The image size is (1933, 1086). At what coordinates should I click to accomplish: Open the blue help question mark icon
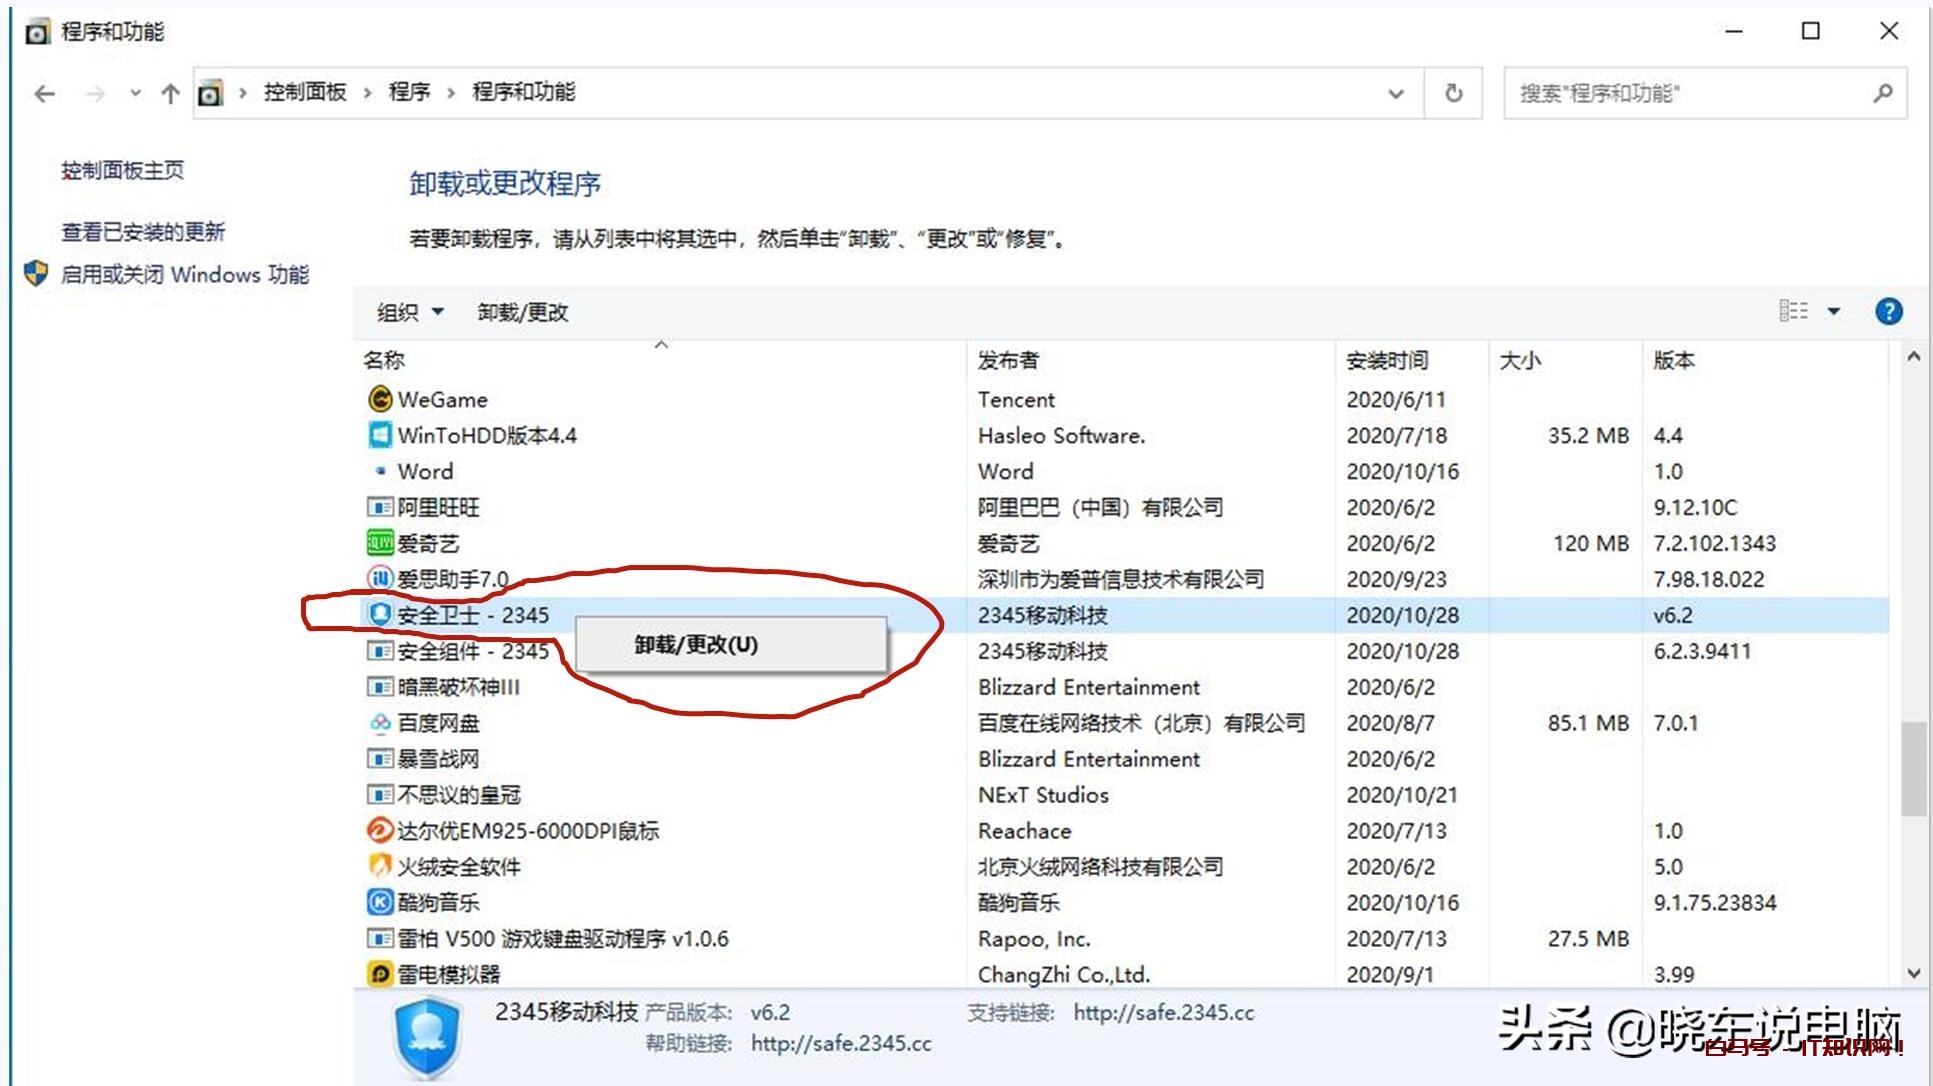[1888, 312]
